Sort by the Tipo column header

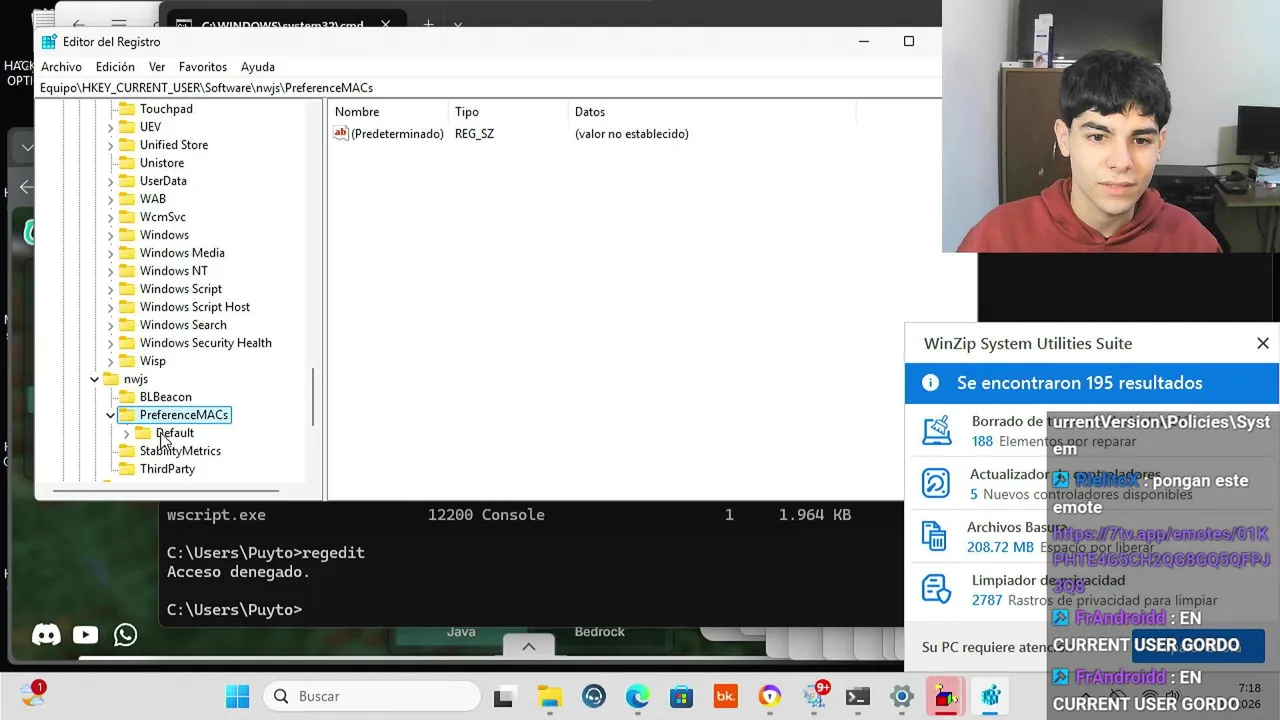pos(508,112)
